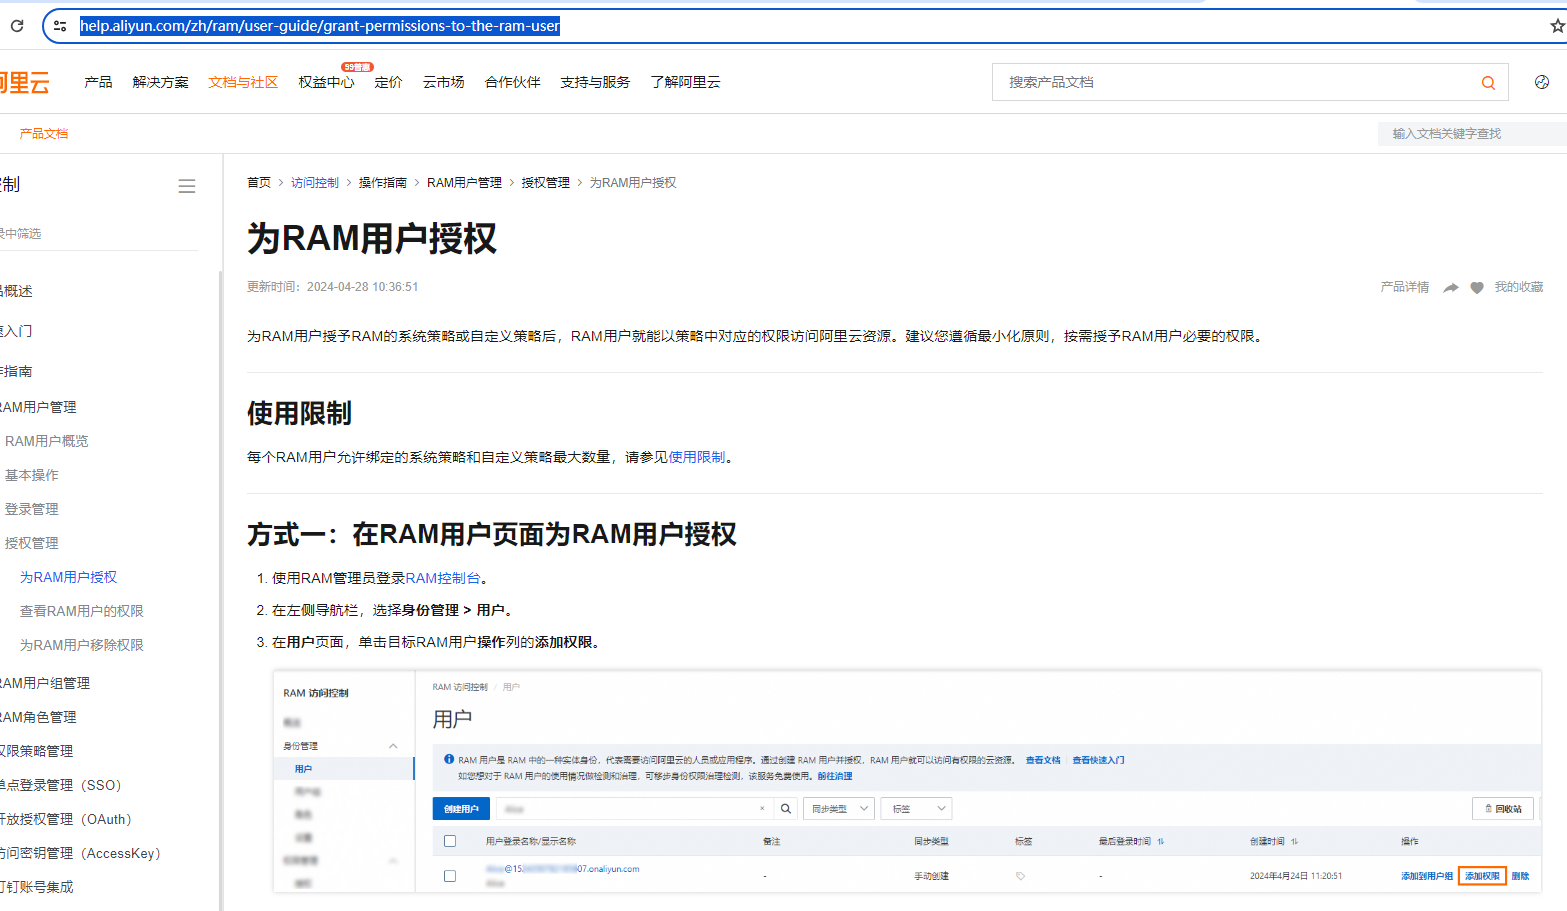Go to 授权管理 in the breadcrumb
The height and width of the screenshot is (911, 1567).
(x=545, y=182)
